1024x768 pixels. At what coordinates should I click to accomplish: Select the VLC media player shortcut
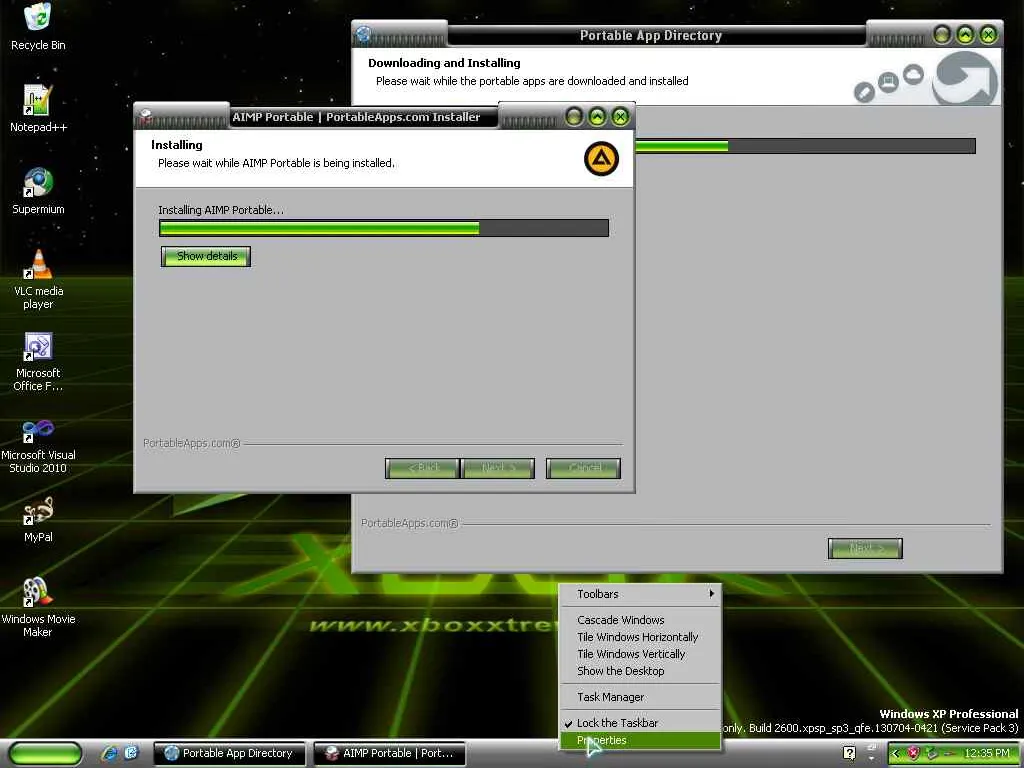point(39,279)
